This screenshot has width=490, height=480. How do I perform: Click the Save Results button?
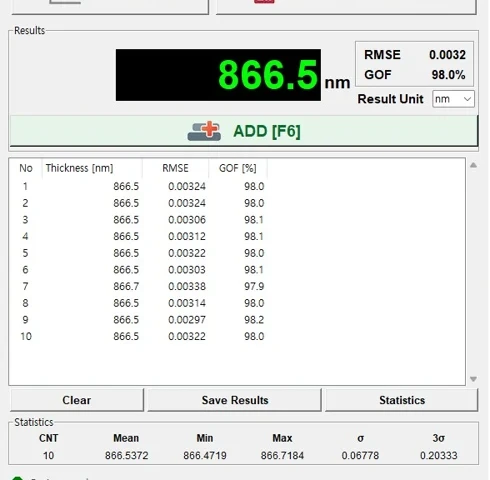(235, 400)
